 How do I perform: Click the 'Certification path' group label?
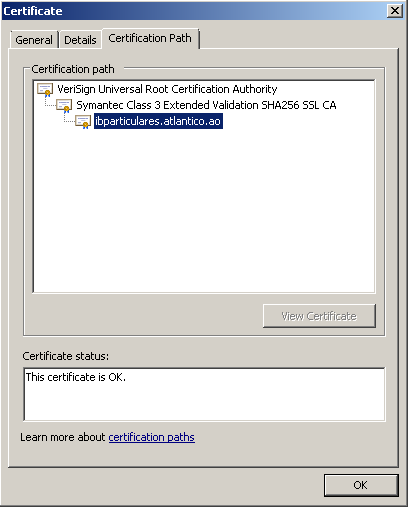73,69
